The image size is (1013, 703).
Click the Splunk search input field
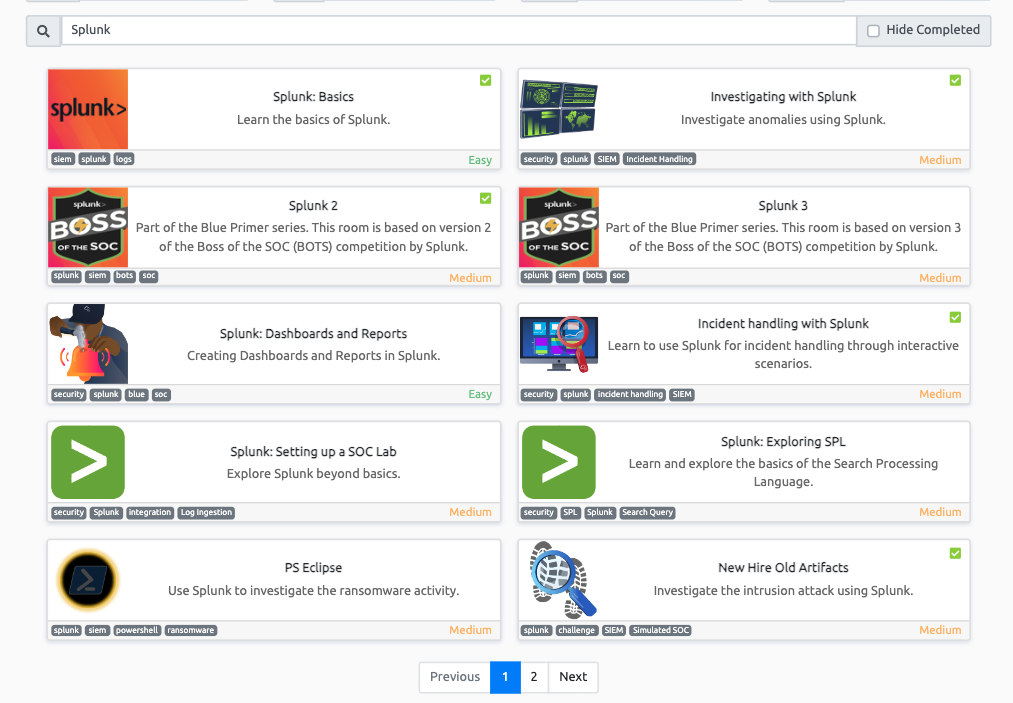click(458, 30)
